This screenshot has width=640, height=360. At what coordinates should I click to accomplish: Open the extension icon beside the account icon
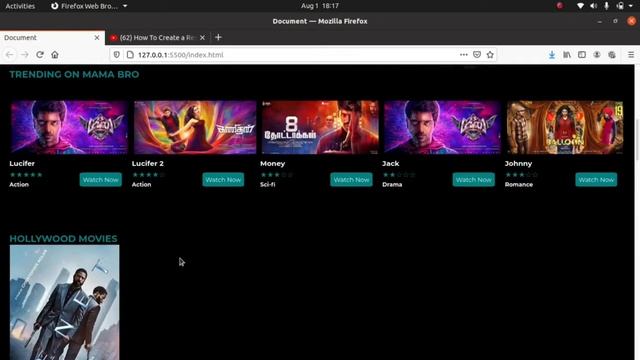pos(612,55)
